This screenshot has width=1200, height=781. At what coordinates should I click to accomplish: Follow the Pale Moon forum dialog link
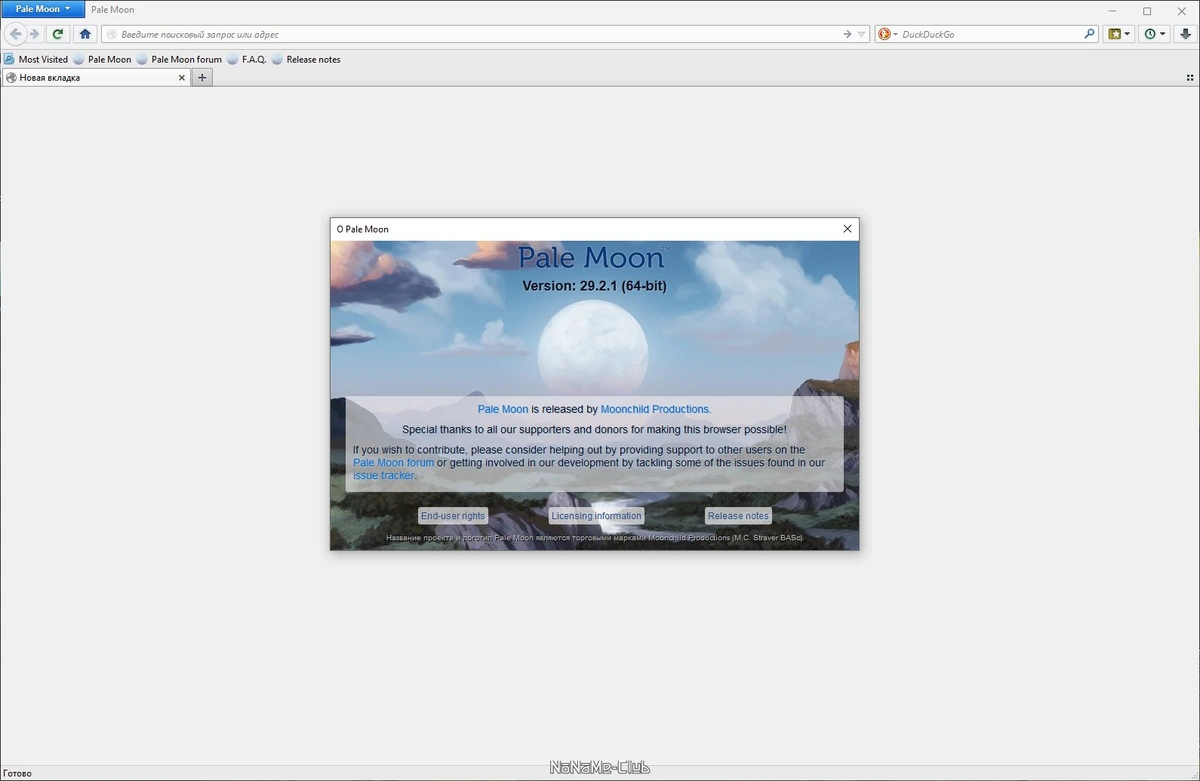[x=393, y=463]
